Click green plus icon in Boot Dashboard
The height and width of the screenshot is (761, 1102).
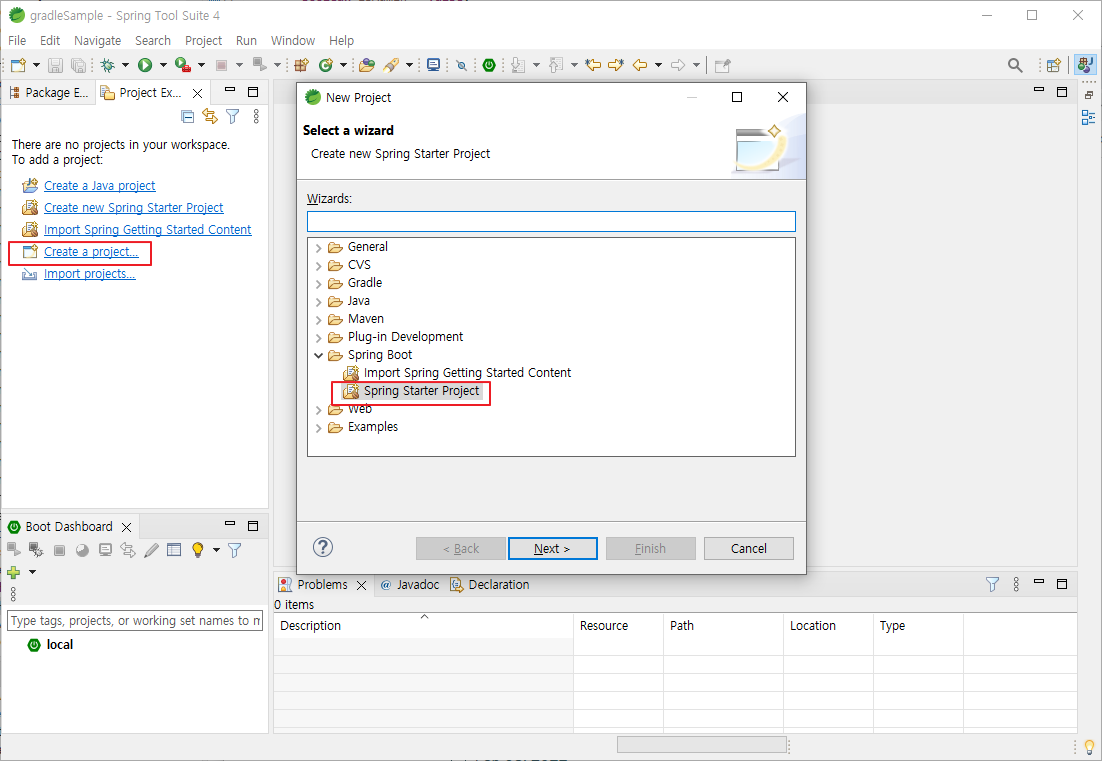pos(13,573)
